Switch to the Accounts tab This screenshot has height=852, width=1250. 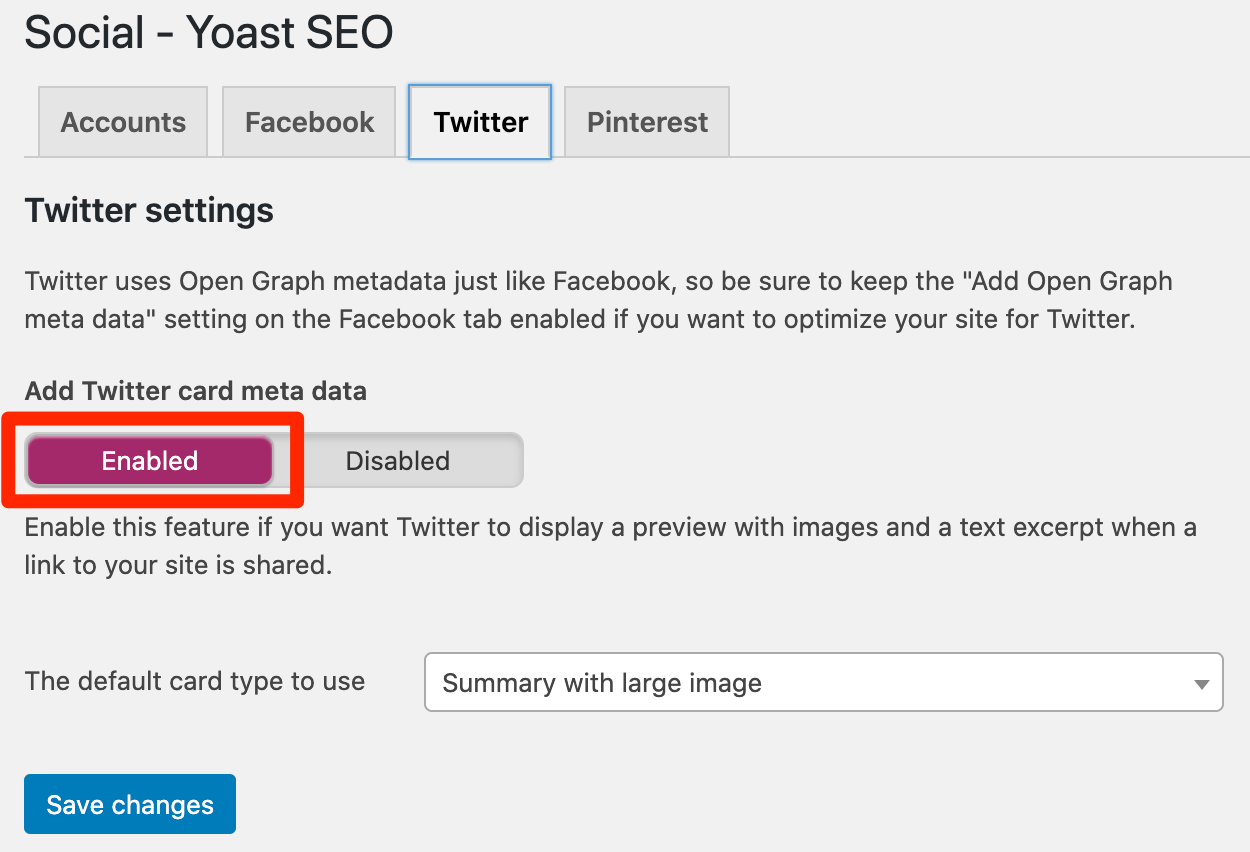(122, 121)
